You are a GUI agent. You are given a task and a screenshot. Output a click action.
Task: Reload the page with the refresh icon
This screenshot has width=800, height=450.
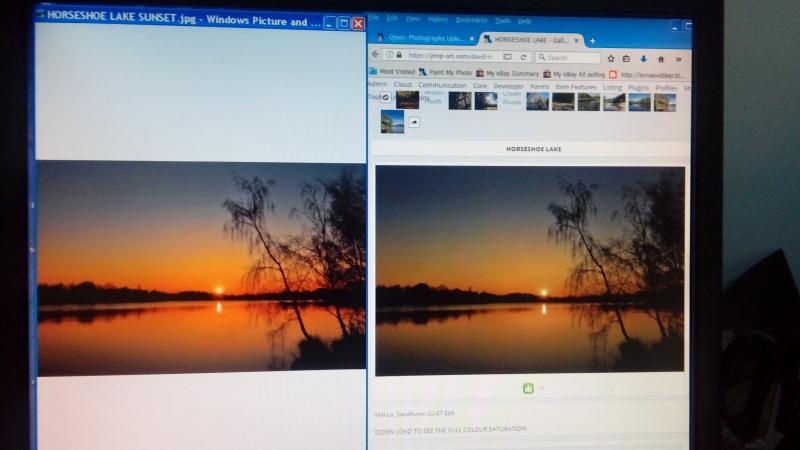coord(523,57)
